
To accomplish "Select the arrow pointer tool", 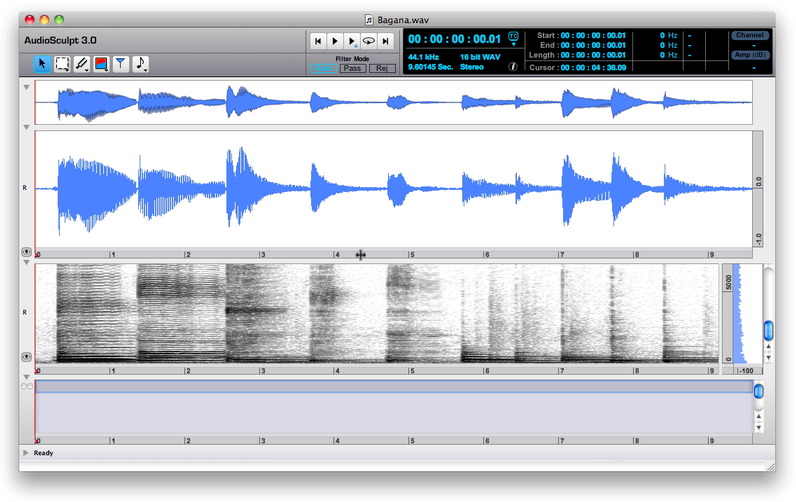I will click(42, 64).
